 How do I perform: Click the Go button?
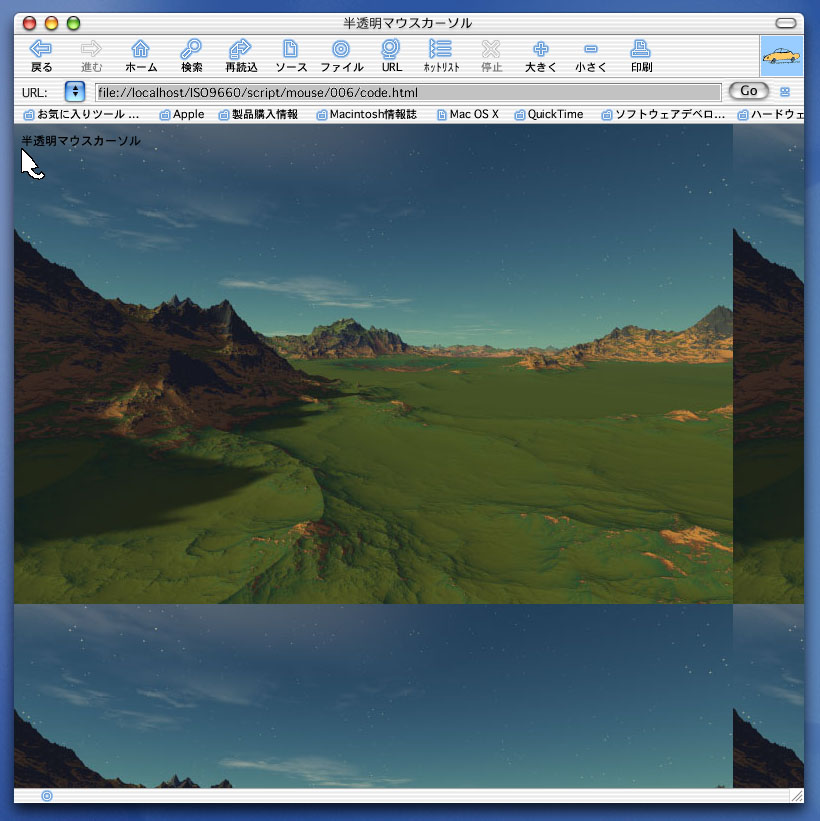pos(749,91)
